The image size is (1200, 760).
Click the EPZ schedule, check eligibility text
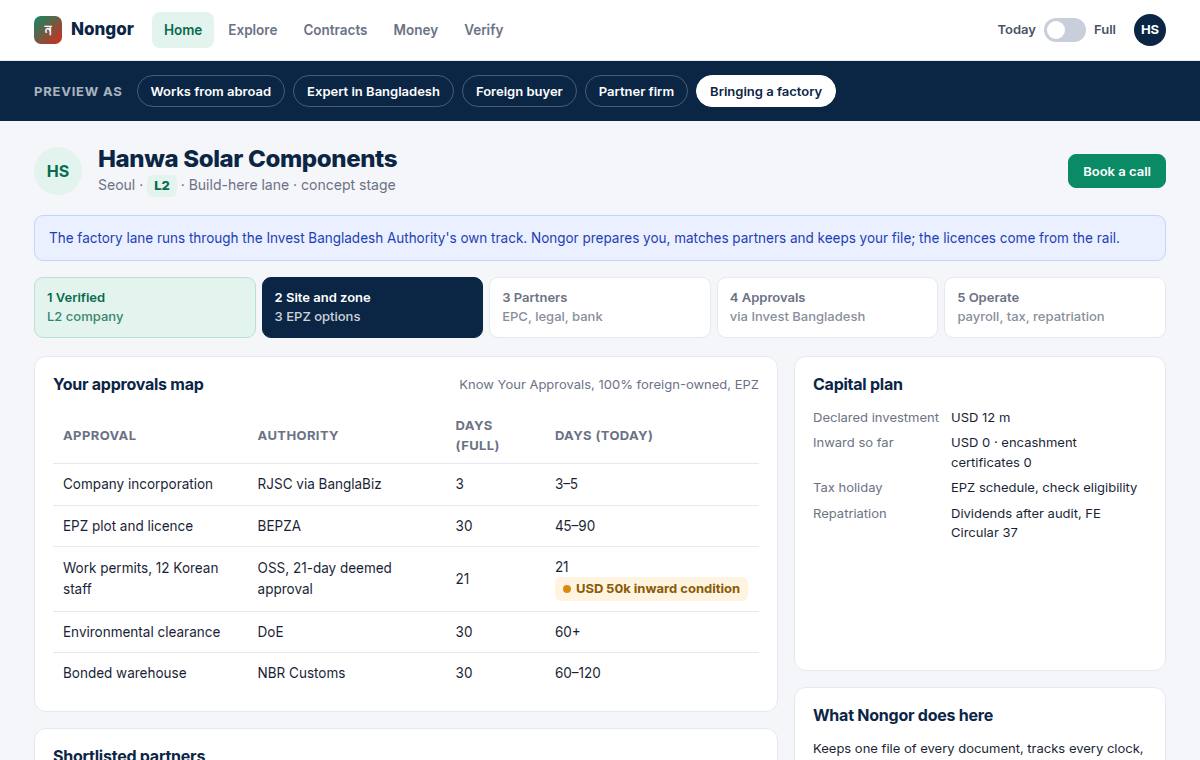1044,488
